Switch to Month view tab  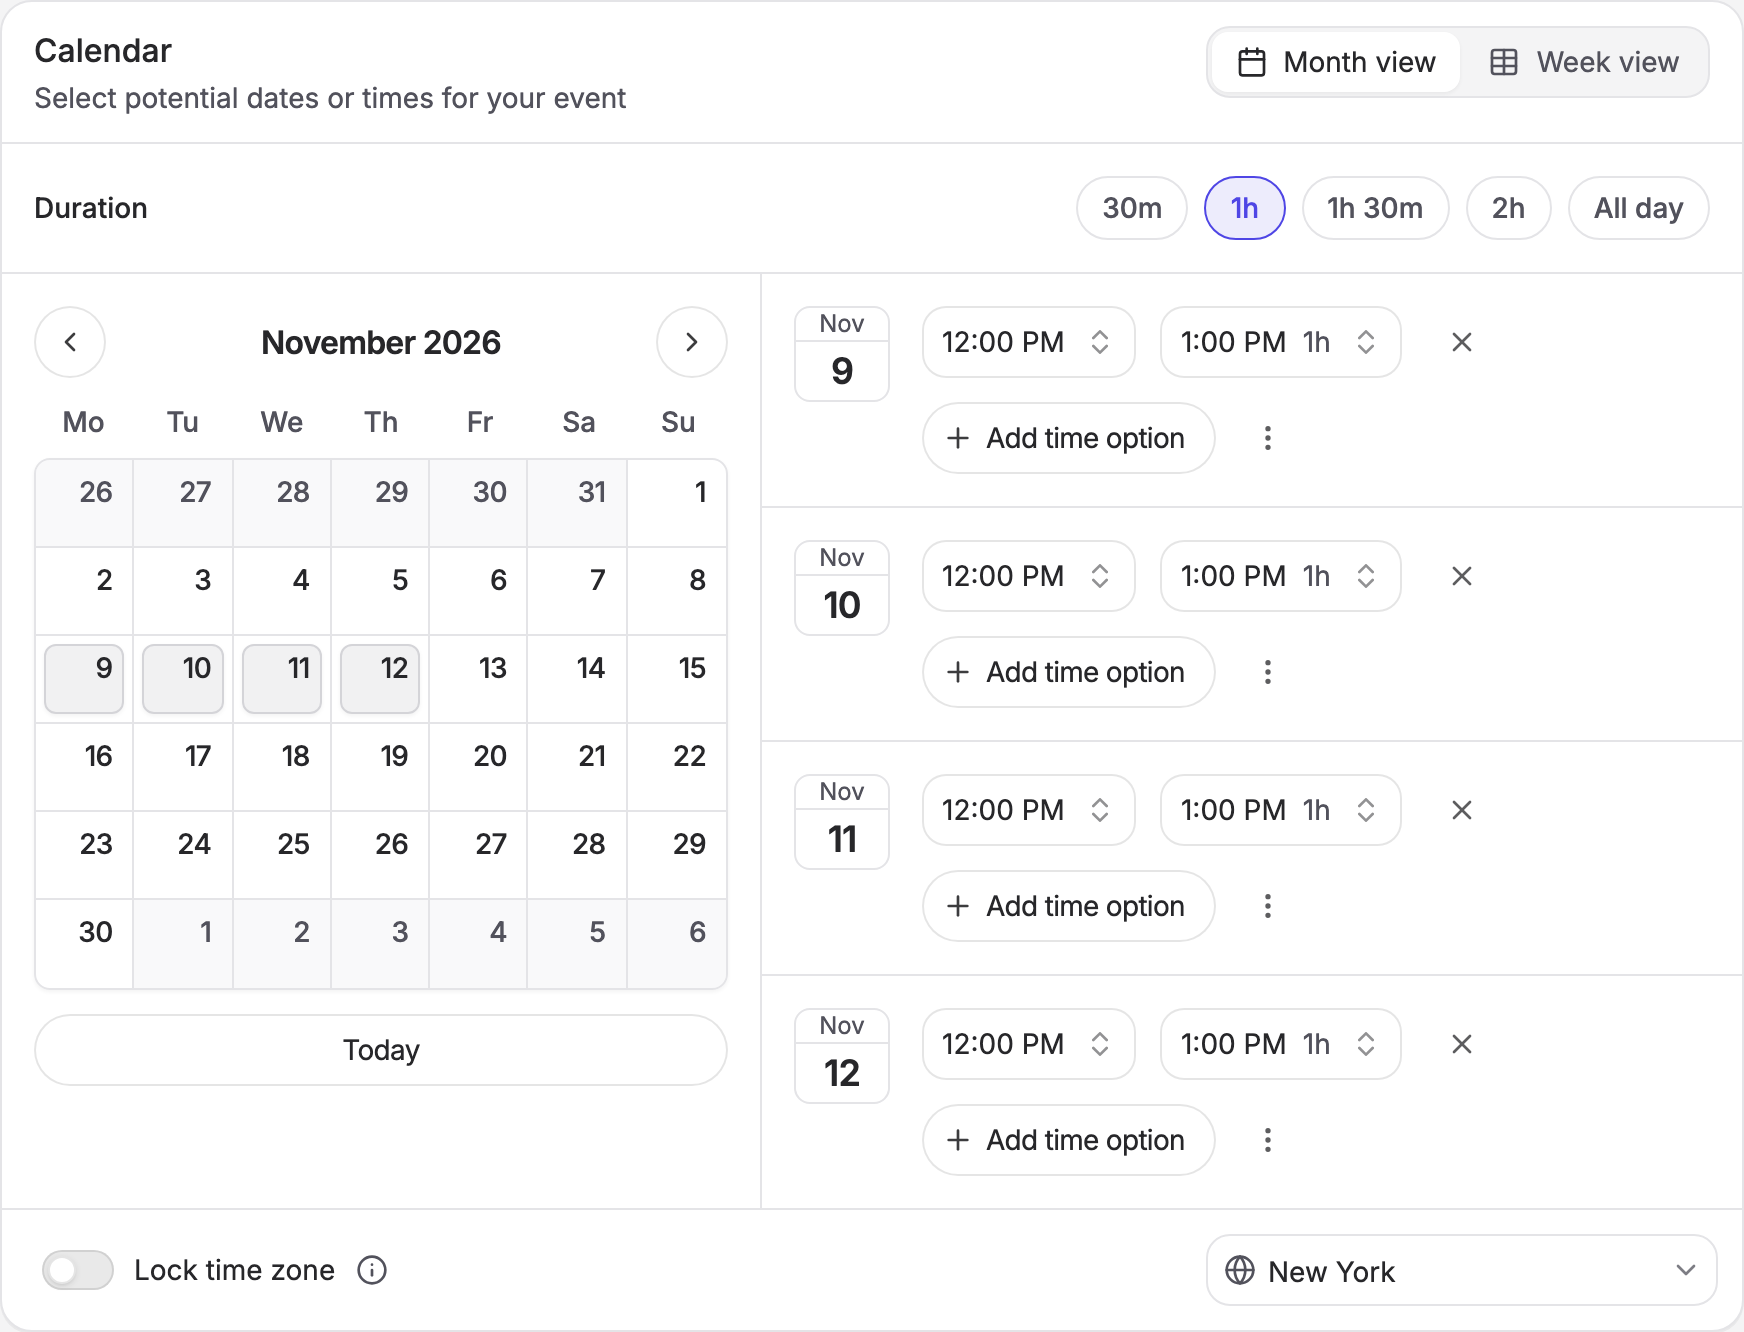click(x=1336, y=62)
